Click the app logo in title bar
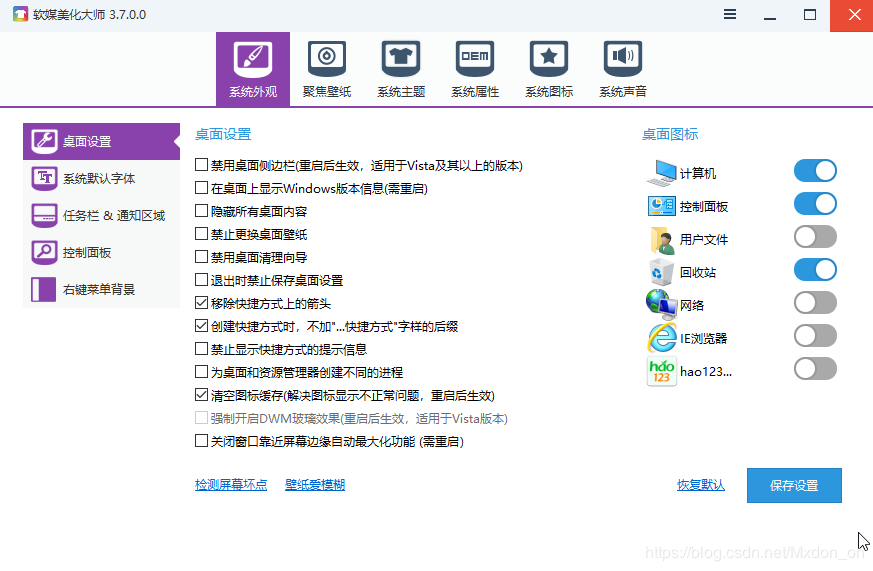 [21, 14]
